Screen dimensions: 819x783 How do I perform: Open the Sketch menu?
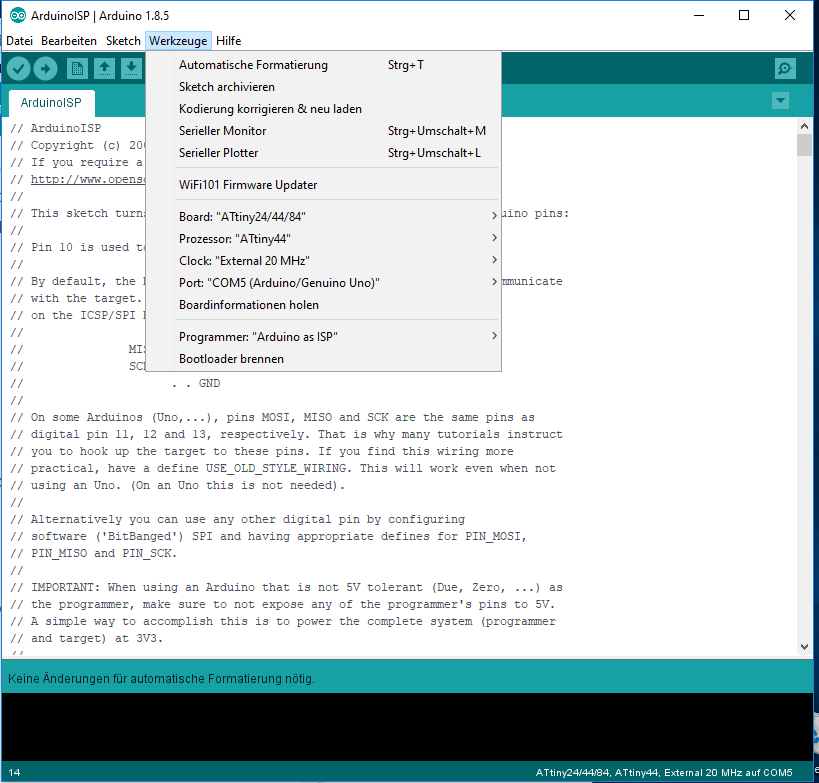[x=123, y=41]
